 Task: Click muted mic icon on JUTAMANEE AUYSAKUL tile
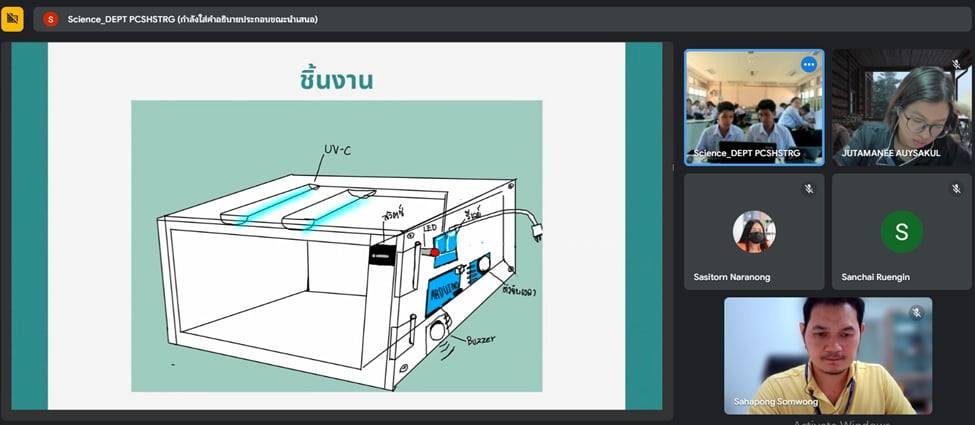[x=956, y=65]
